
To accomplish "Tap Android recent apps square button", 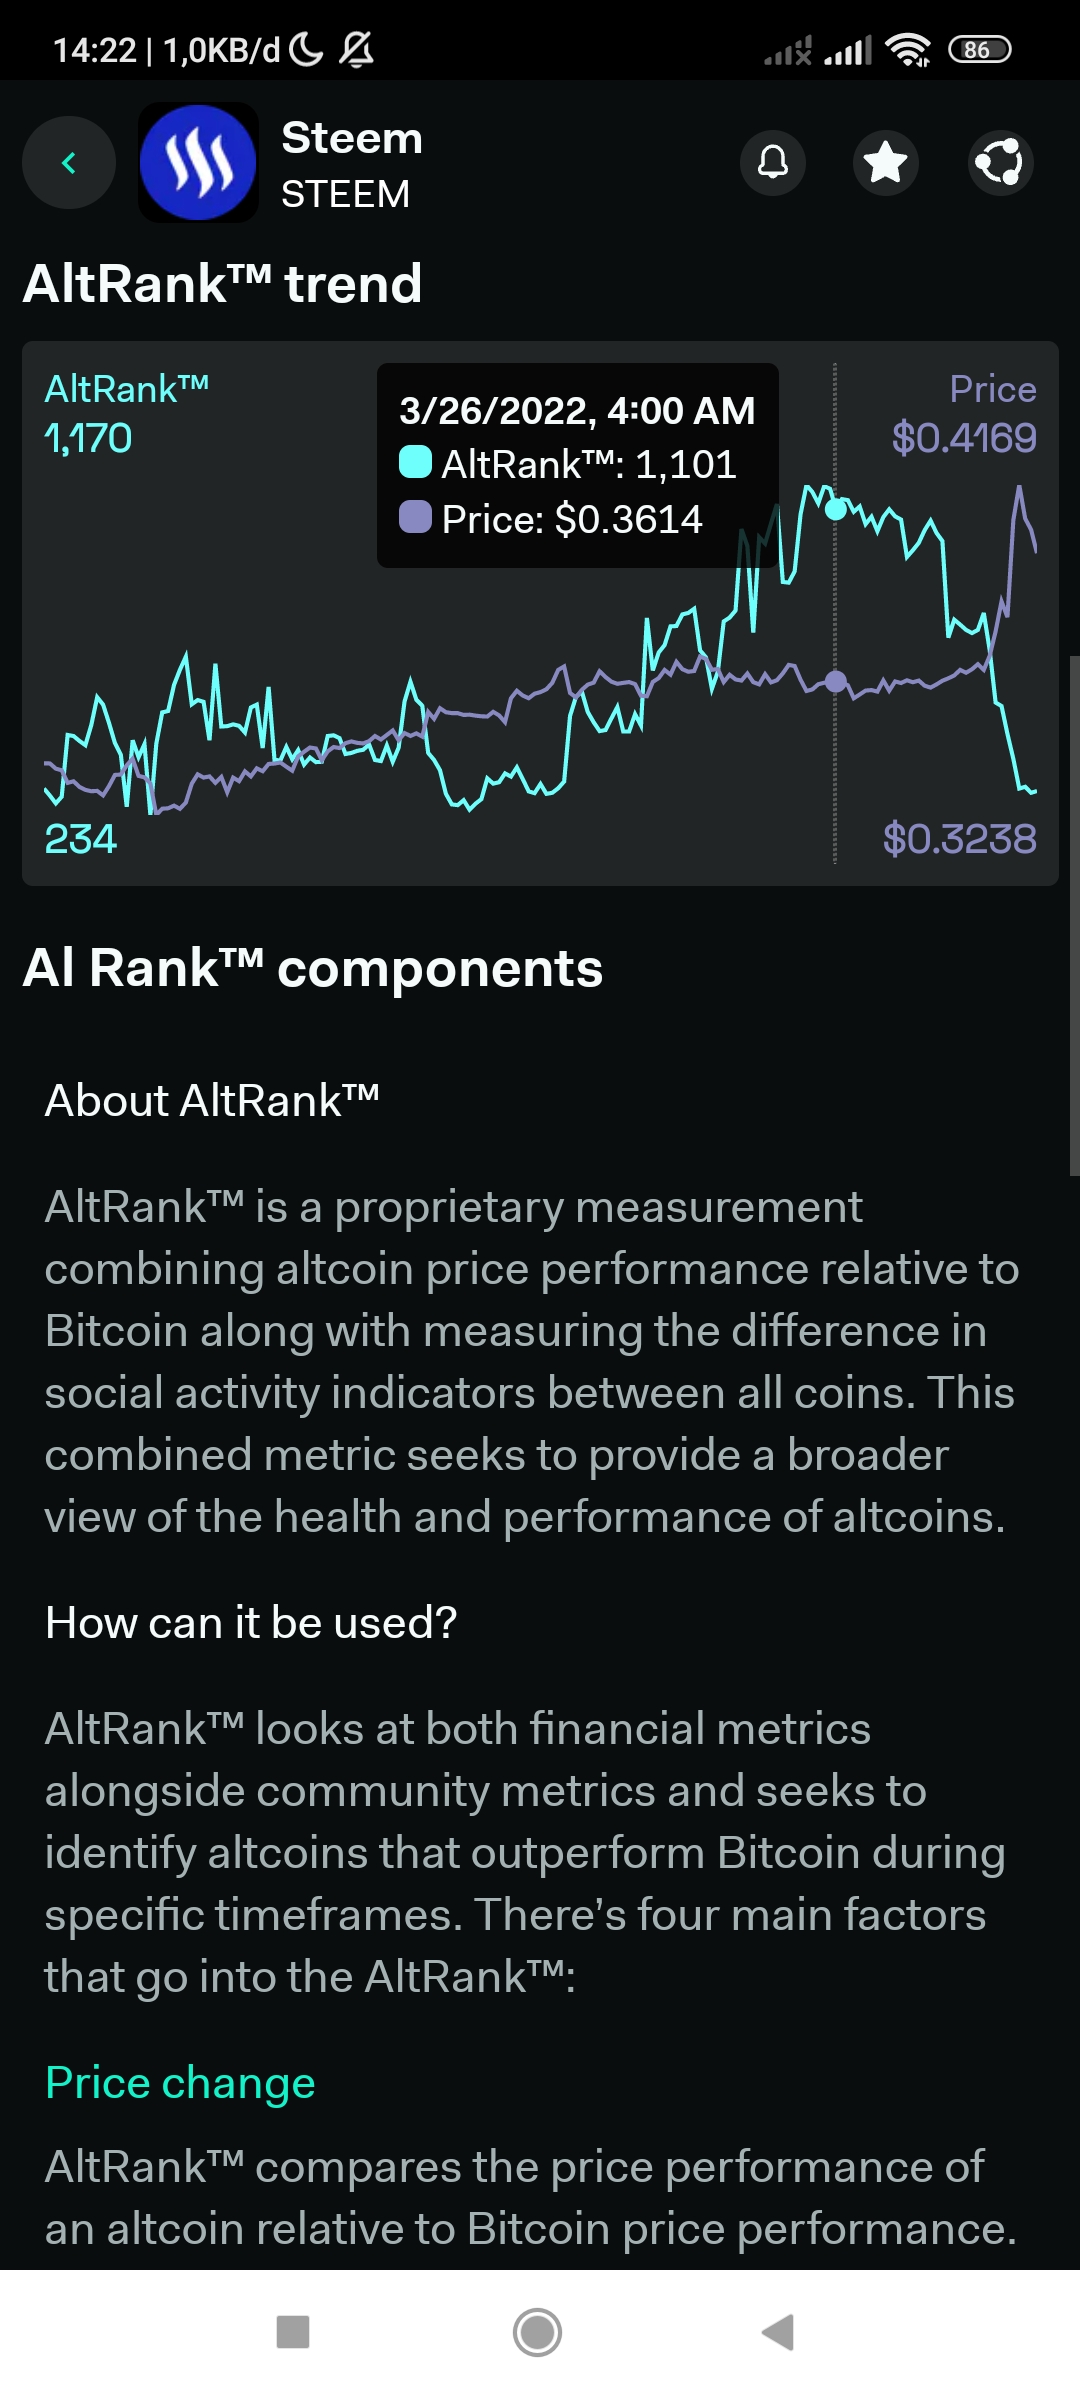I will pos(293,2332).
